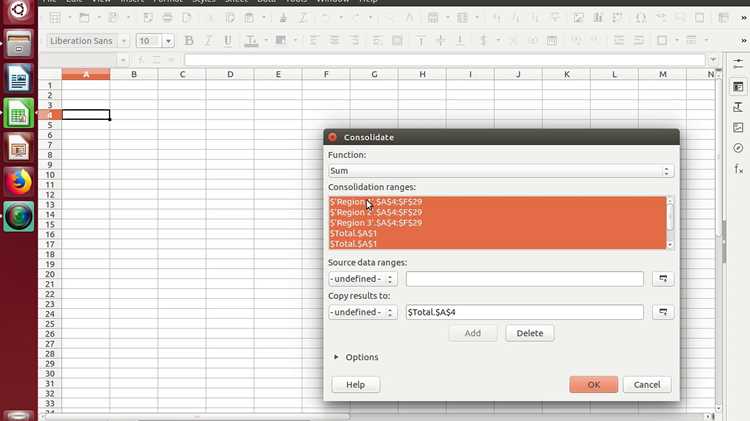Screen dimensions: 750x421
Task: Open the Font Name dropdown arrow
Action: [x=124, y=41]
